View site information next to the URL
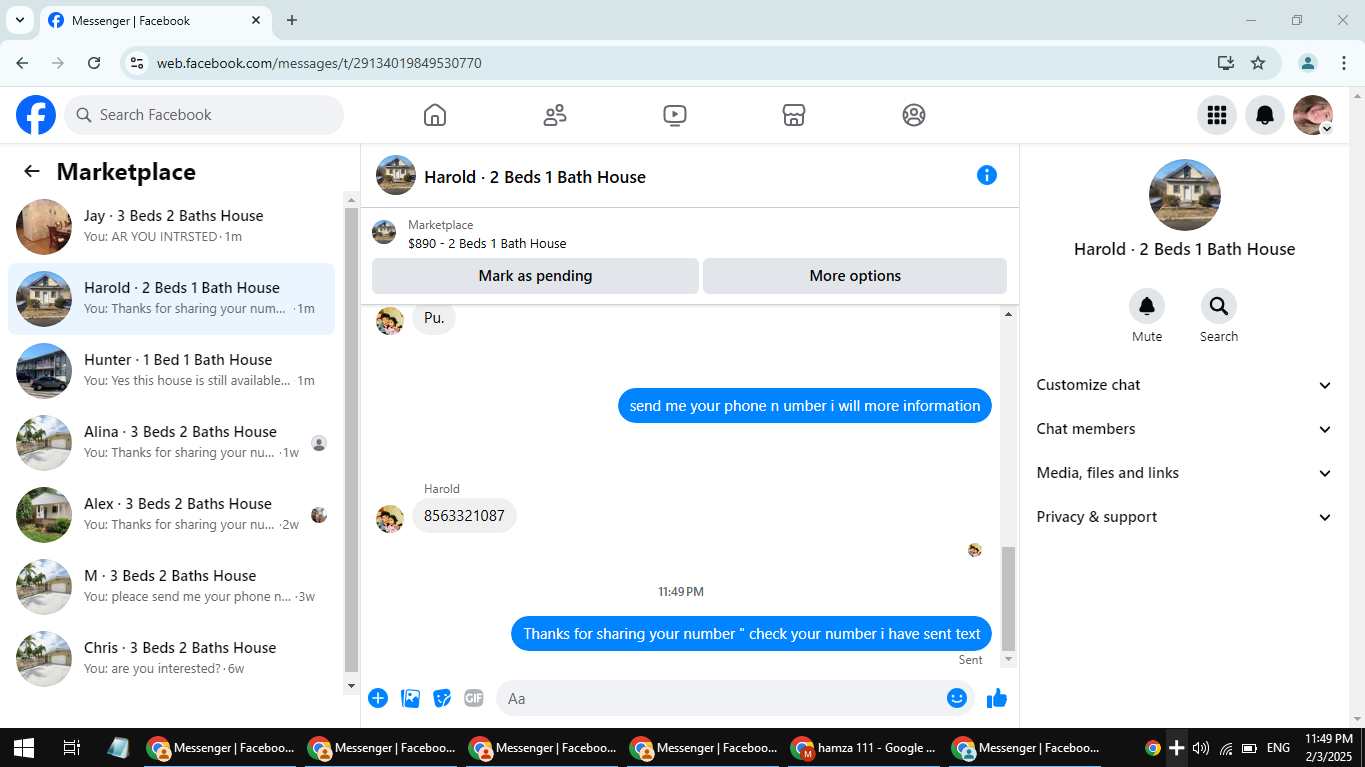 (138, 63)
